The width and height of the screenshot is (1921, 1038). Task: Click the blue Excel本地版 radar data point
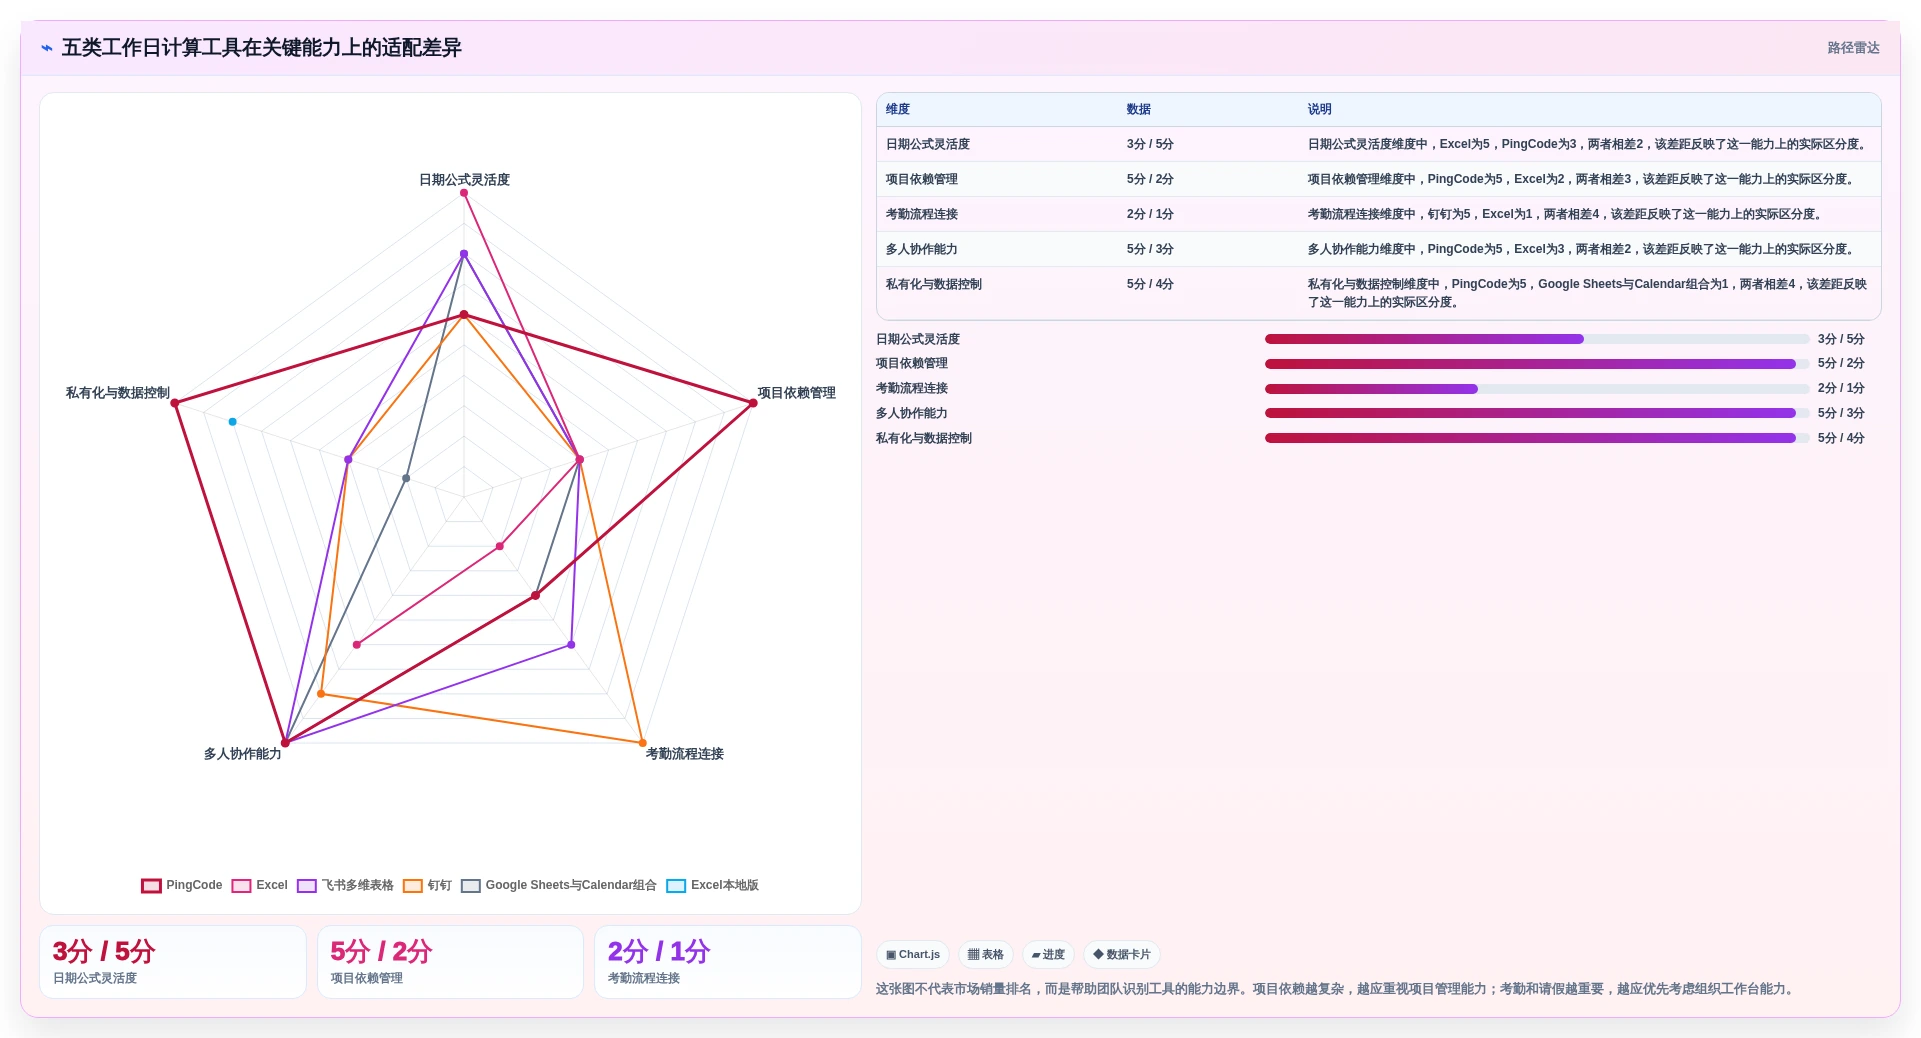(x=233, y=422)
